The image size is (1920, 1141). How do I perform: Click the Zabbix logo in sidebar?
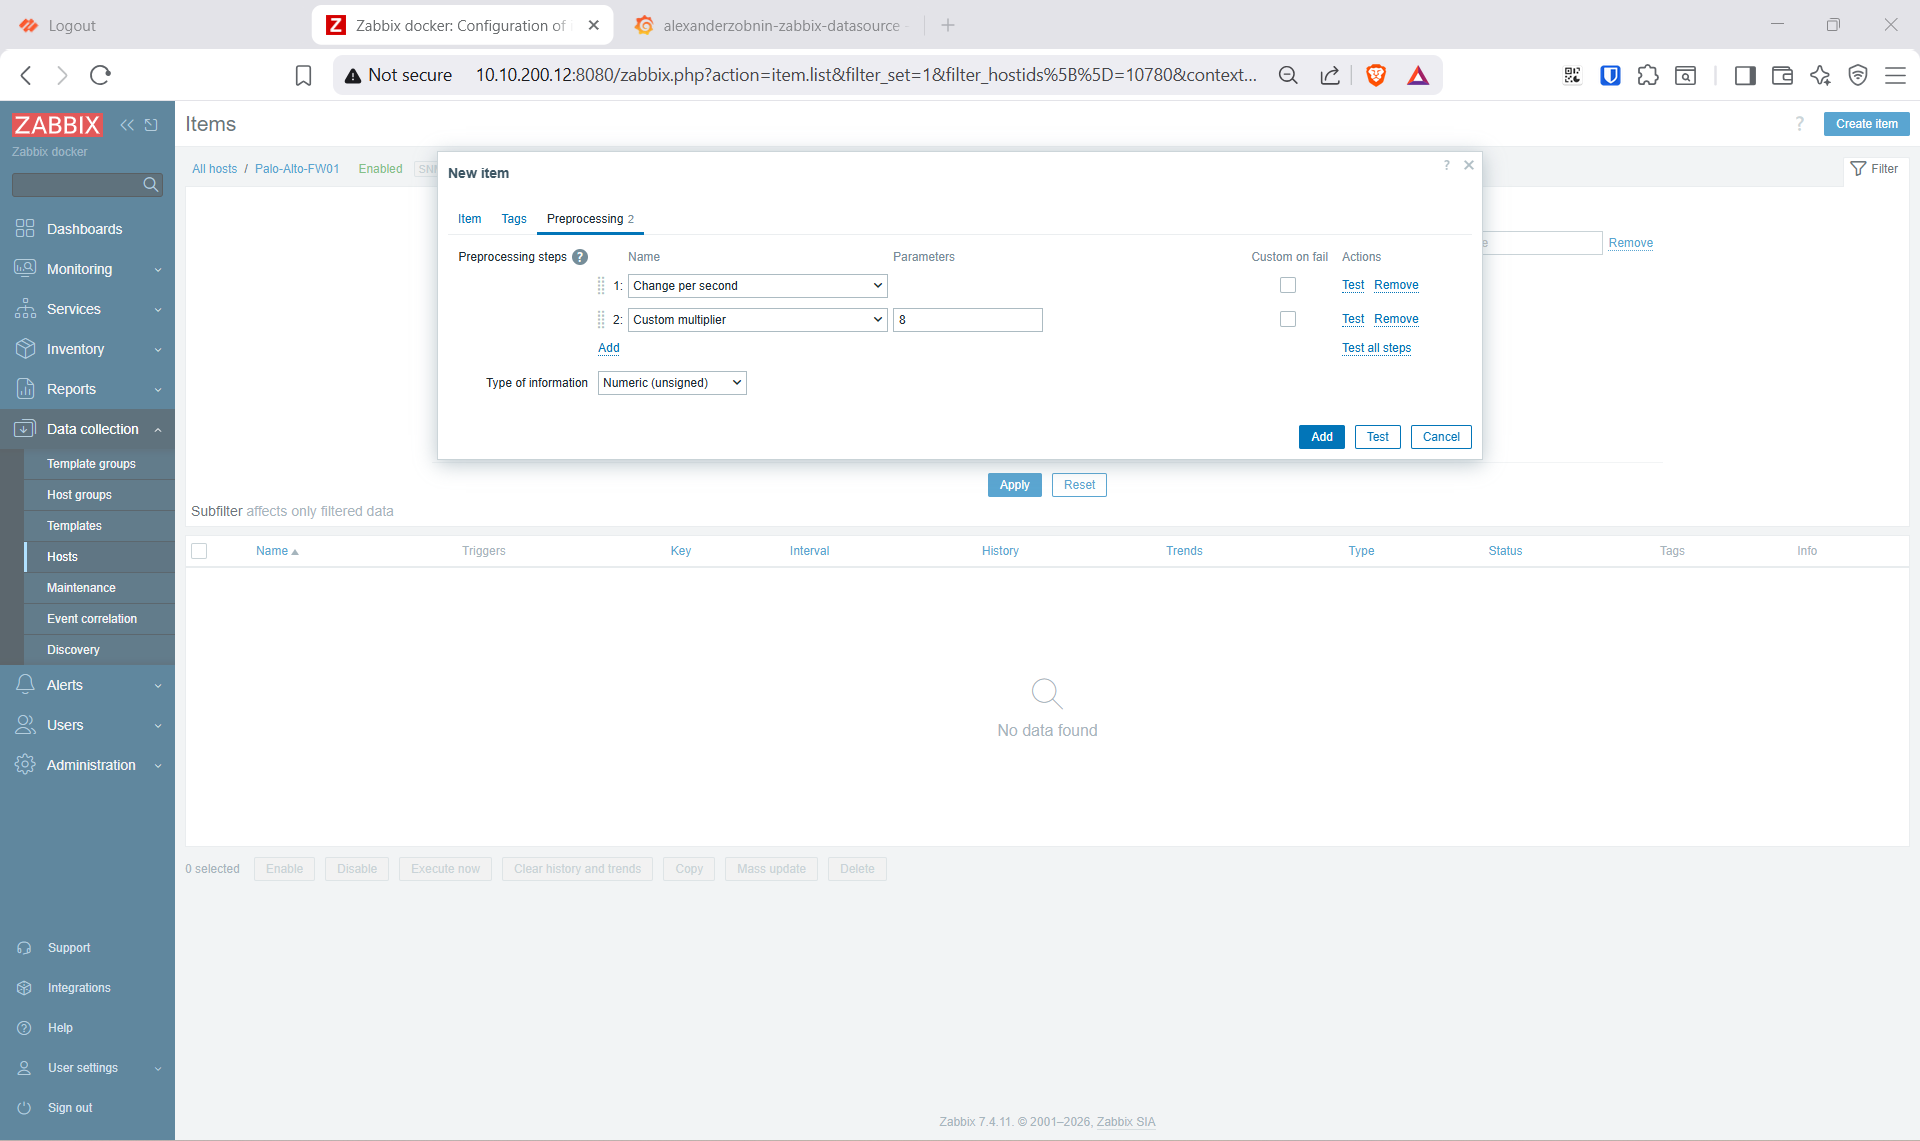(x=56, y=125)
